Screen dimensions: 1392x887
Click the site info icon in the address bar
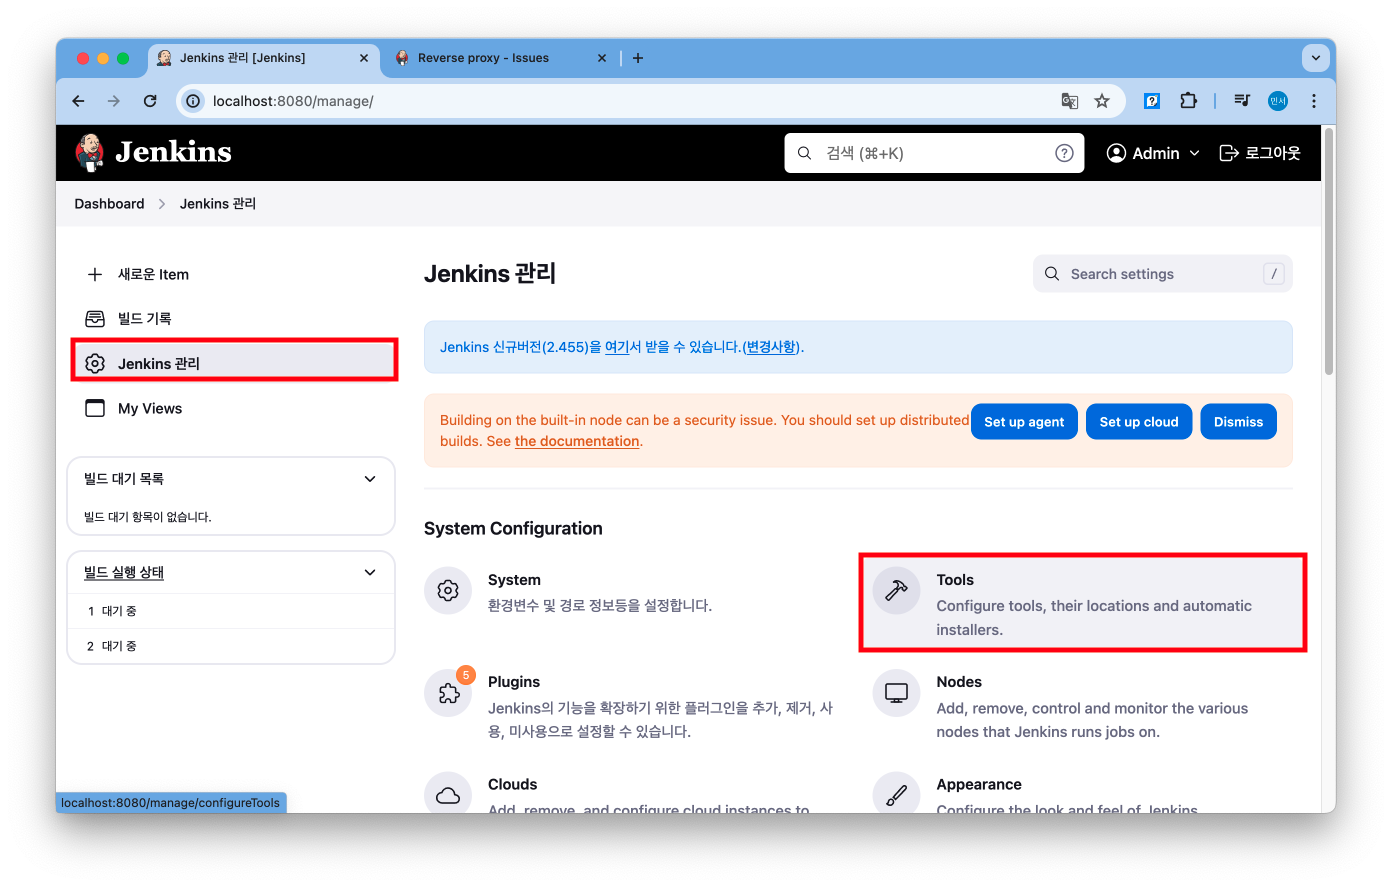[193, 101]
